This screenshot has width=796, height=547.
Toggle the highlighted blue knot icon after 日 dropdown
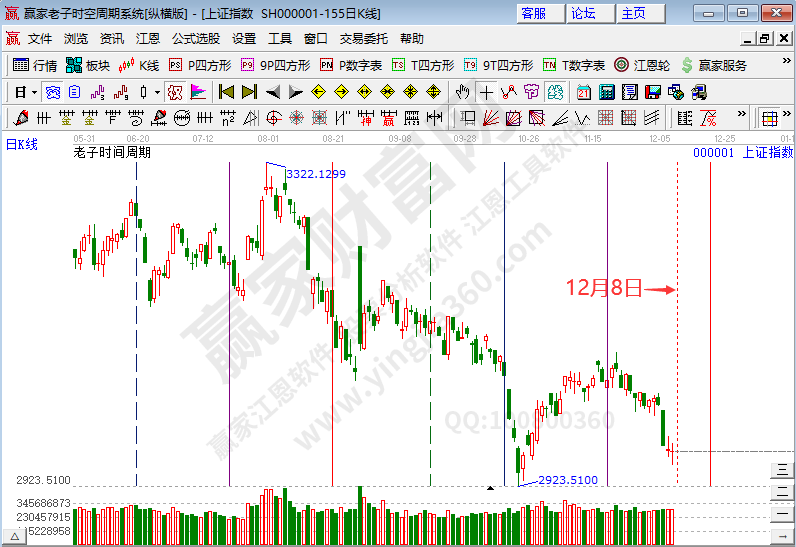point(52,92)
